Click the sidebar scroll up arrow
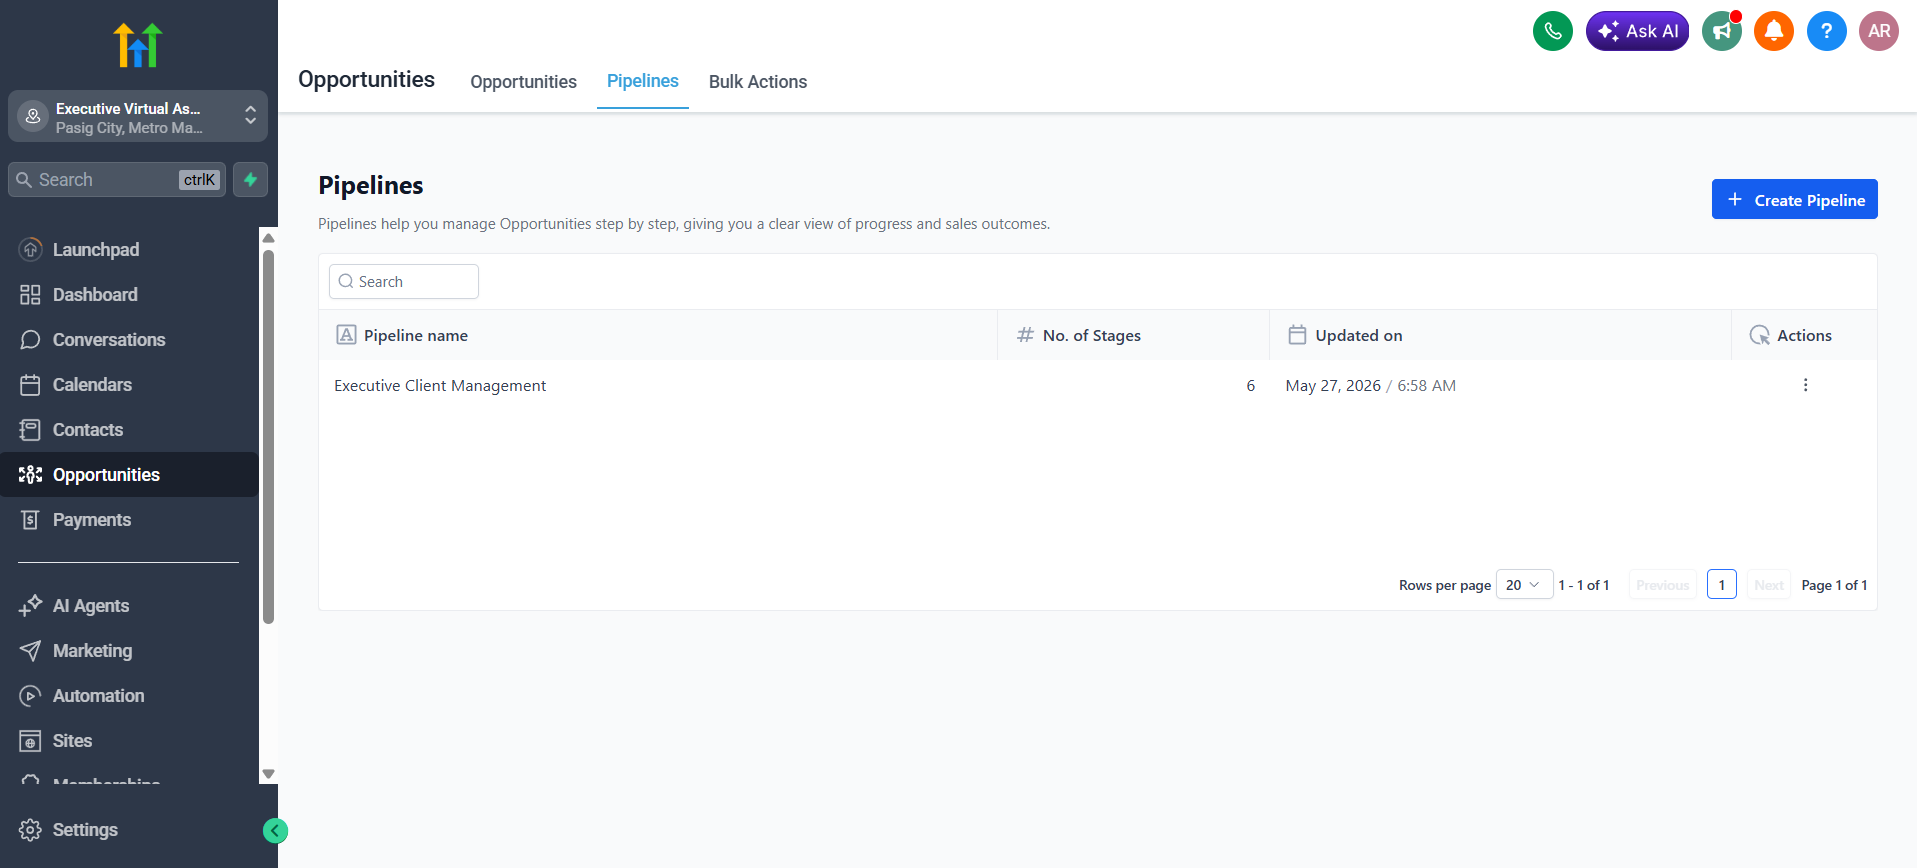 [268, 238]
